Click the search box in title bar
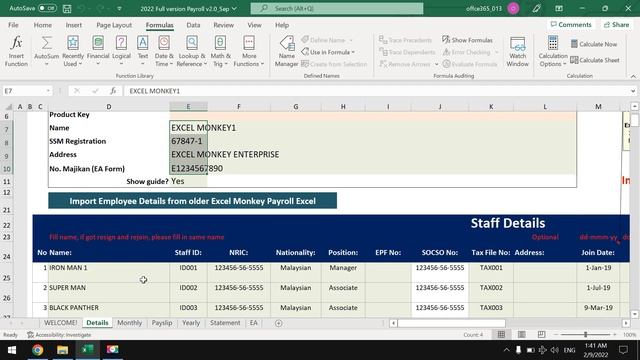Viewport: 640px width, 360px height. point(337,8)
